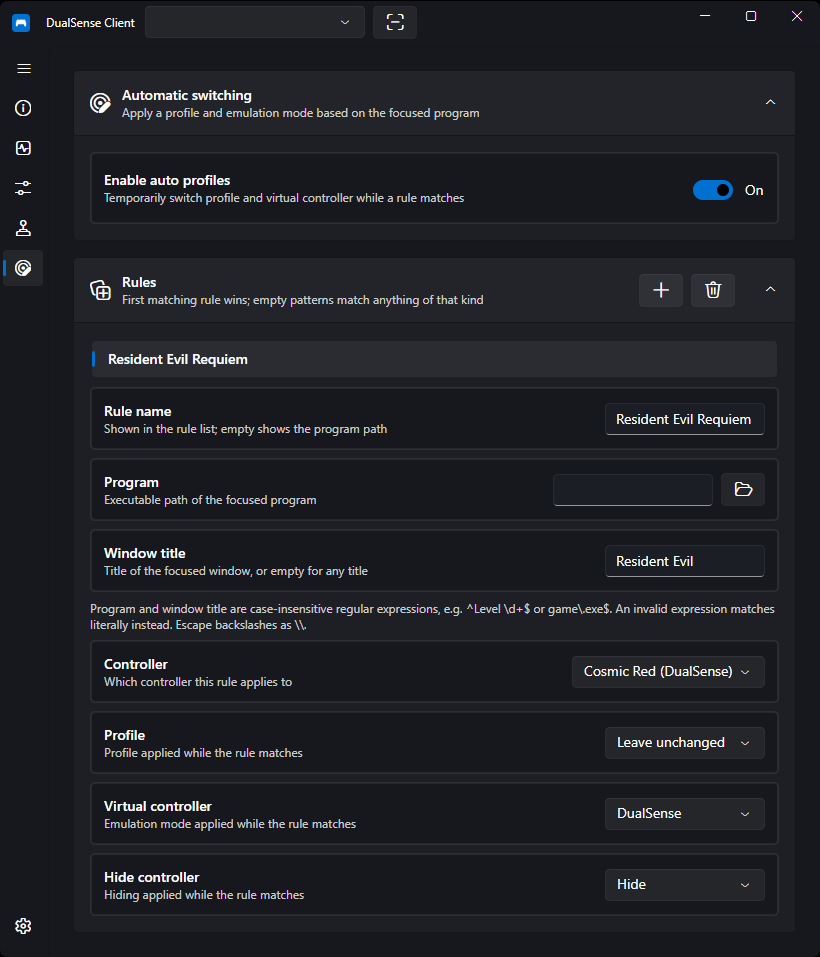Click the DualSense Client app logo
This screenshot has width=820, height=957.
[x=21, y=23]
